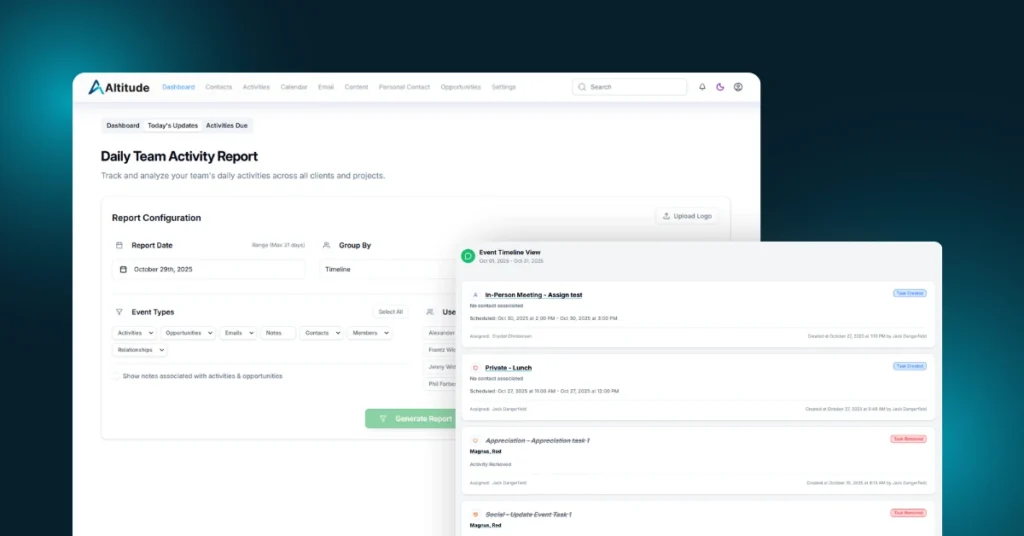Image resolution: width=1024 pixels, height=536 pixels.
Task: Click the Daily Team Activity Report heading
Action: (179, 156)
